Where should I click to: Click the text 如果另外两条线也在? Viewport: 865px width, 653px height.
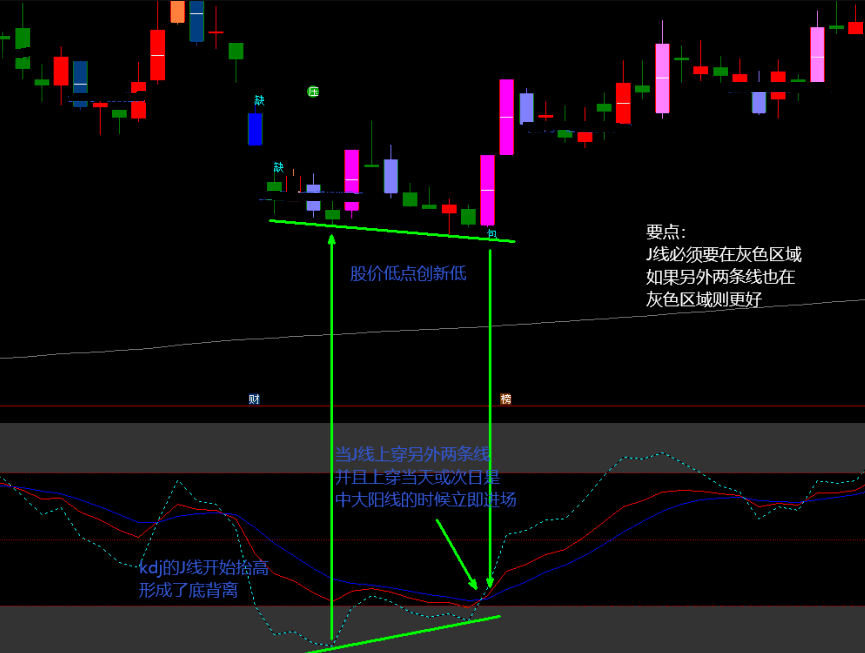click(720, 277)
